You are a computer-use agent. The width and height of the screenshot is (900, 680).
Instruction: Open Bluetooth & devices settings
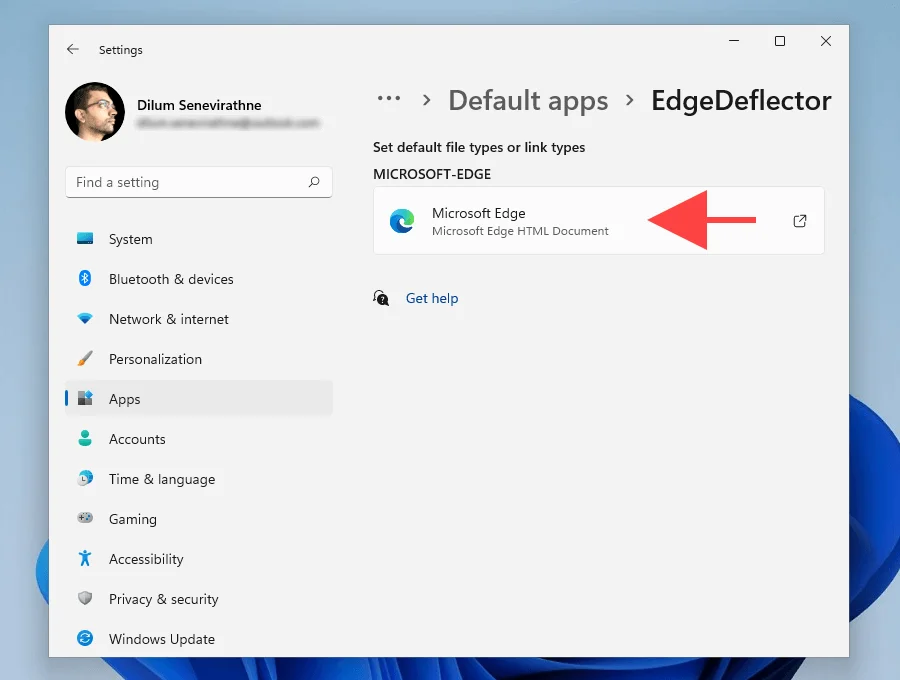tap(199, 279)
